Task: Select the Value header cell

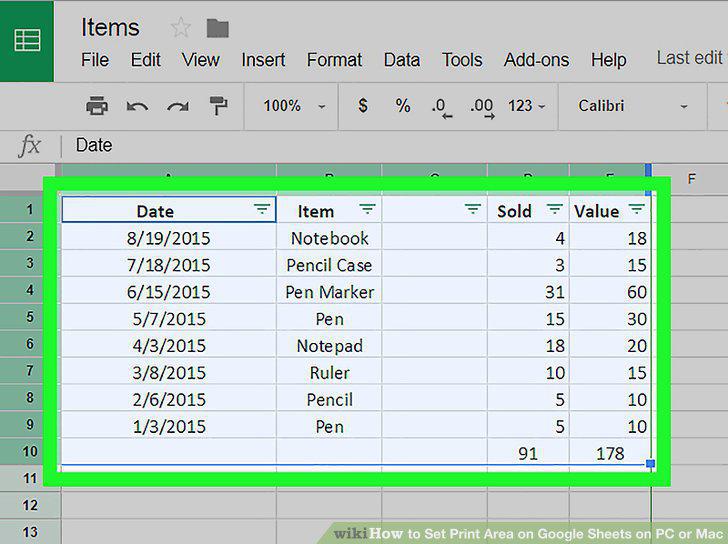Action: 611,209
